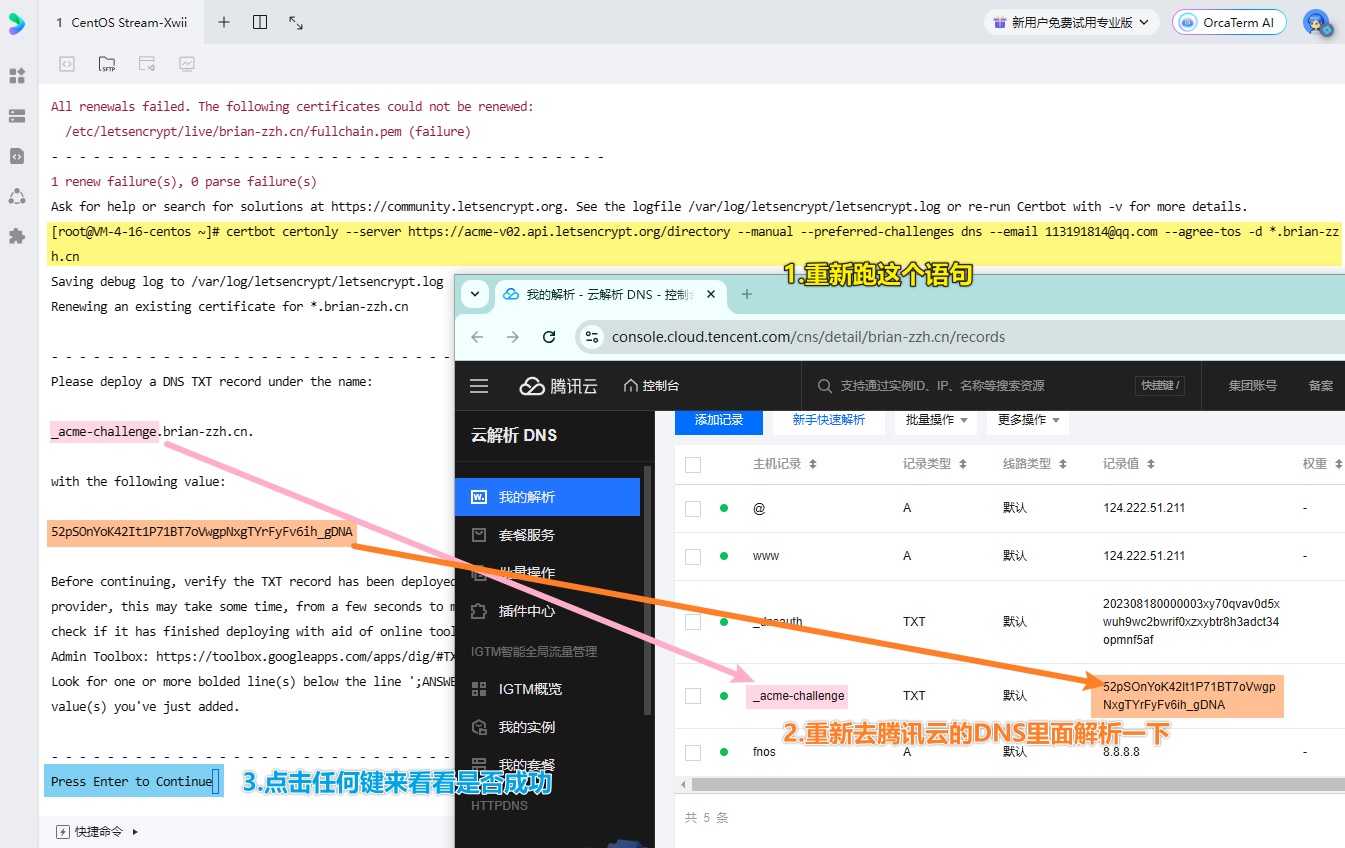Screen dimensions: 1345x848
Task: Click the blue 添加记录 button
Action: 719,420
